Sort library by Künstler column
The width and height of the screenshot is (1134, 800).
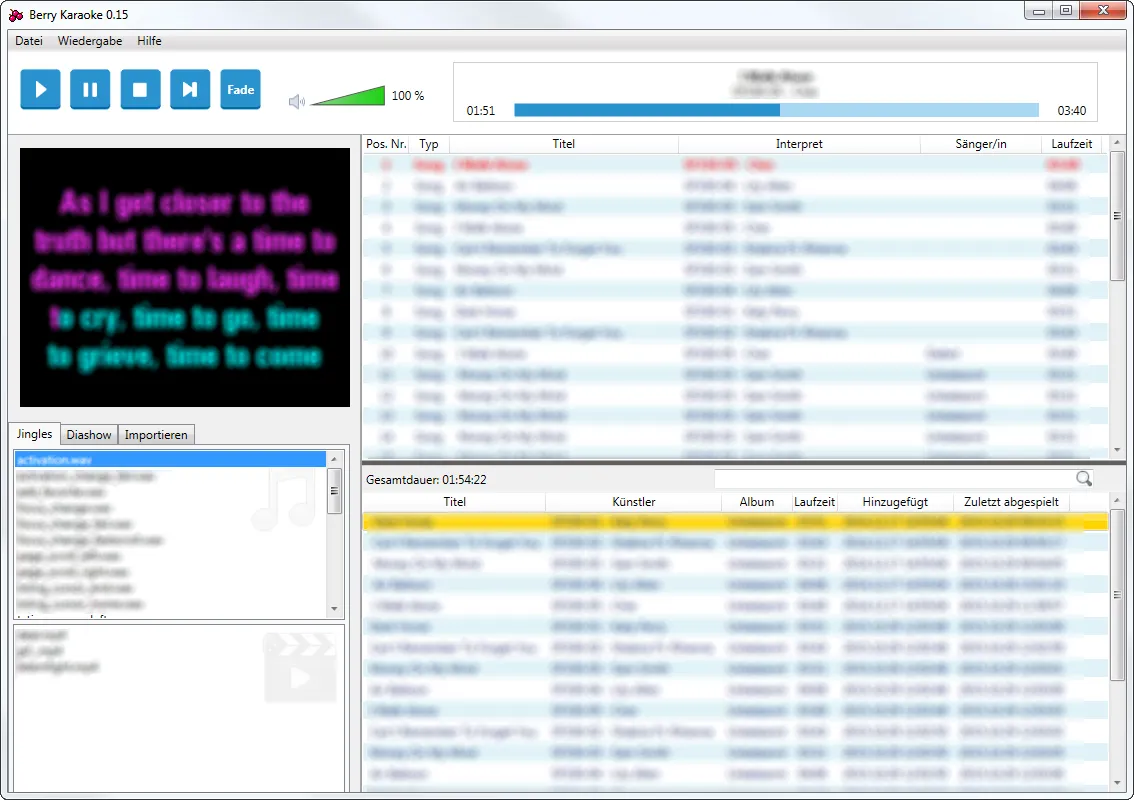[x=634, y=502]
